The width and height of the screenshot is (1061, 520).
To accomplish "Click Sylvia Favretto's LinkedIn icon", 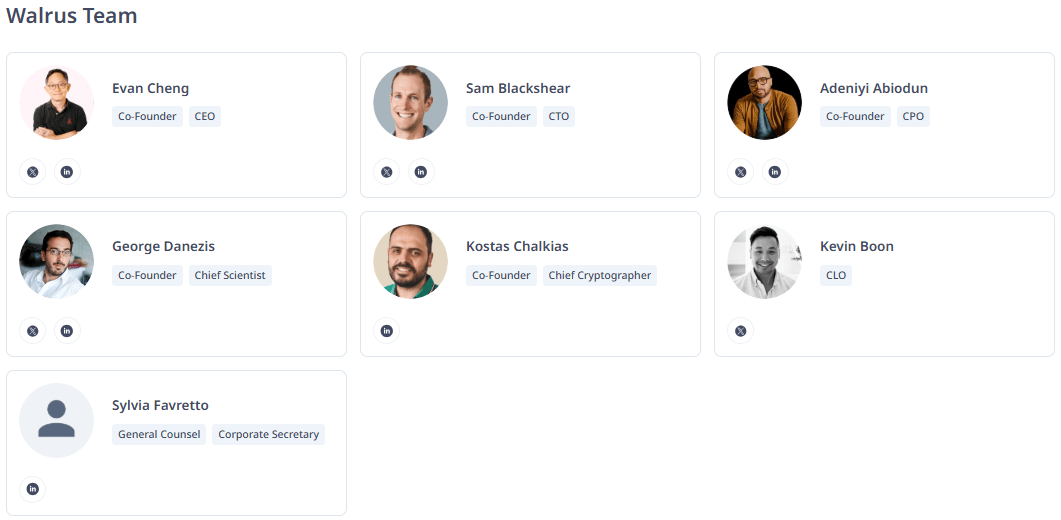I will point(33,489).
